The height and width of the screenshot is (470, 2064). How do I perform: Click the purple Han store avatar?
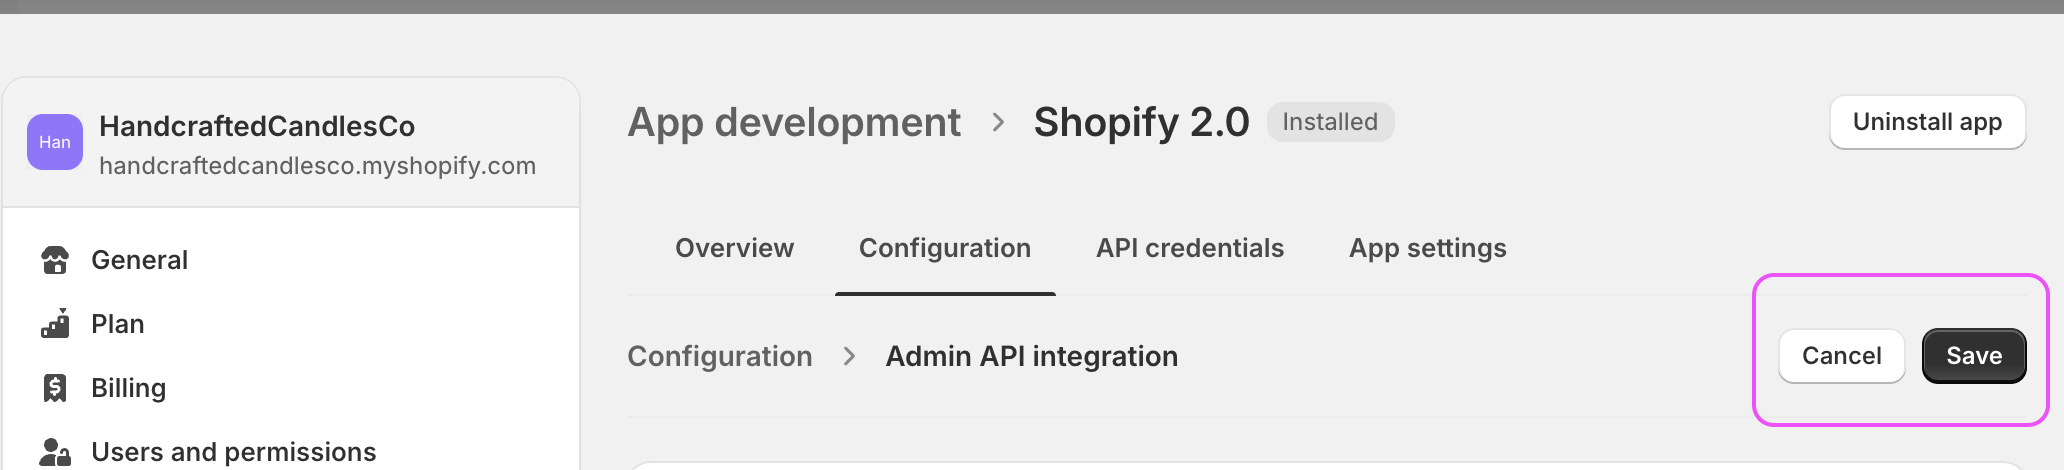(x=55, y=142)
